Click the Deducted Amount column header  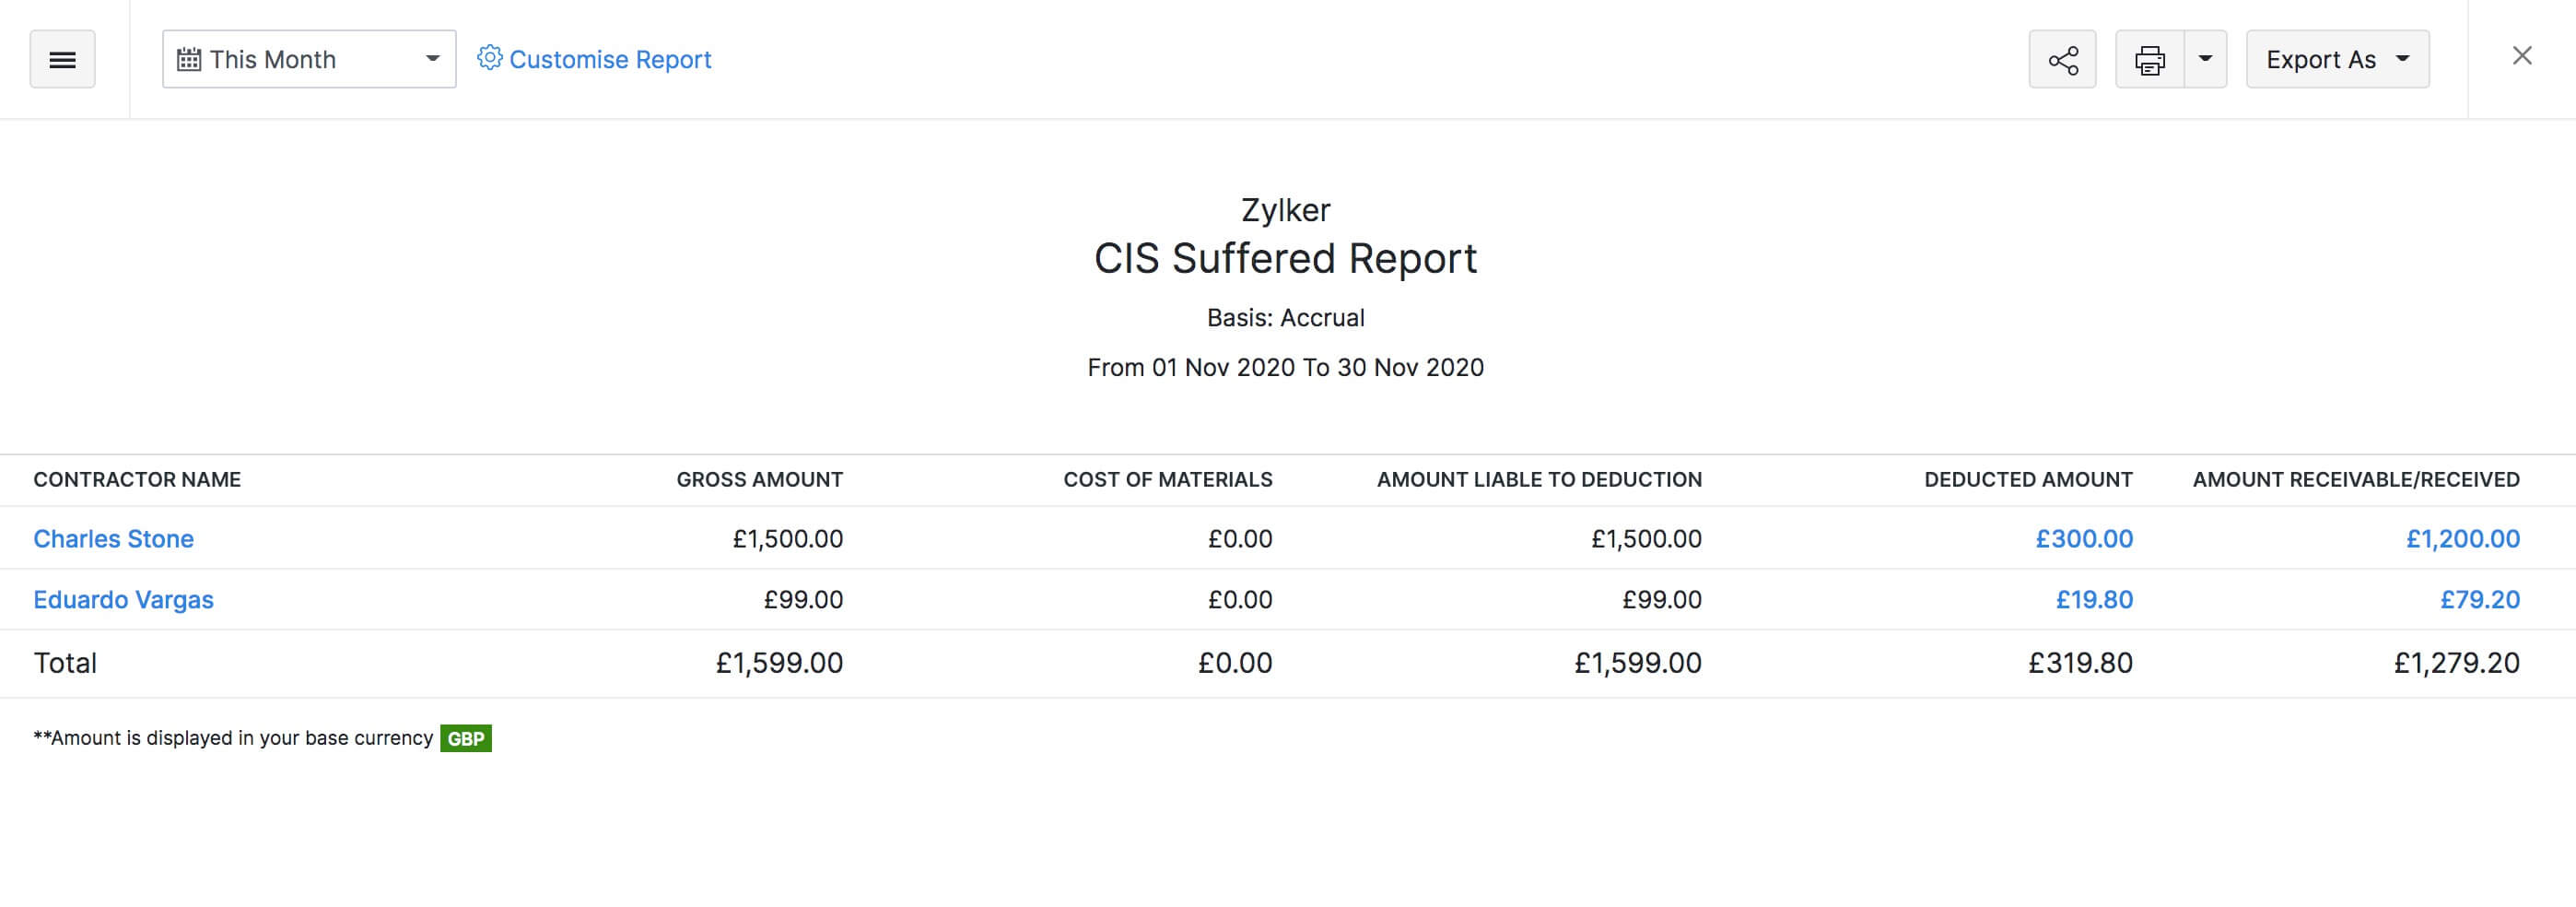coord(2028,480)
